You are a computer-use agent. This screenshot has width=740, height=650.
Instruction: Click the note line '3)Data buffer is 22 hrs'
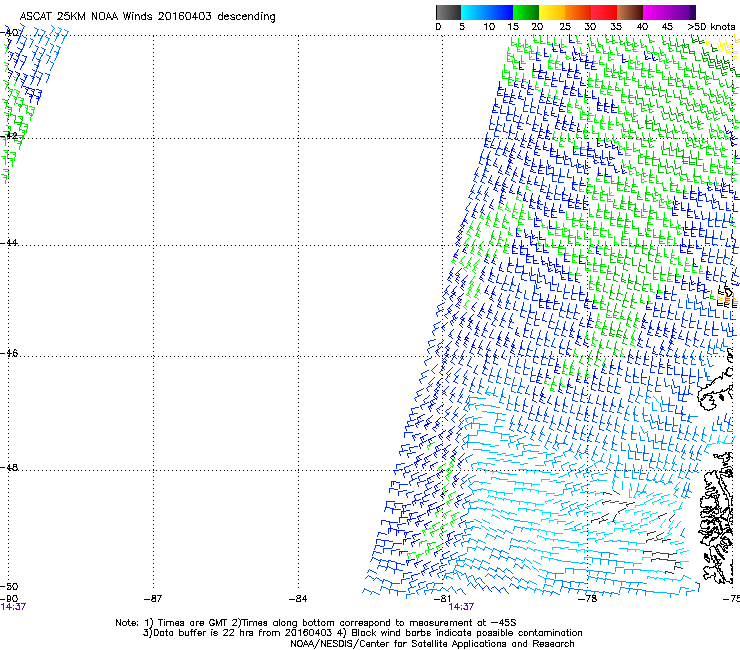pos(362,633)
